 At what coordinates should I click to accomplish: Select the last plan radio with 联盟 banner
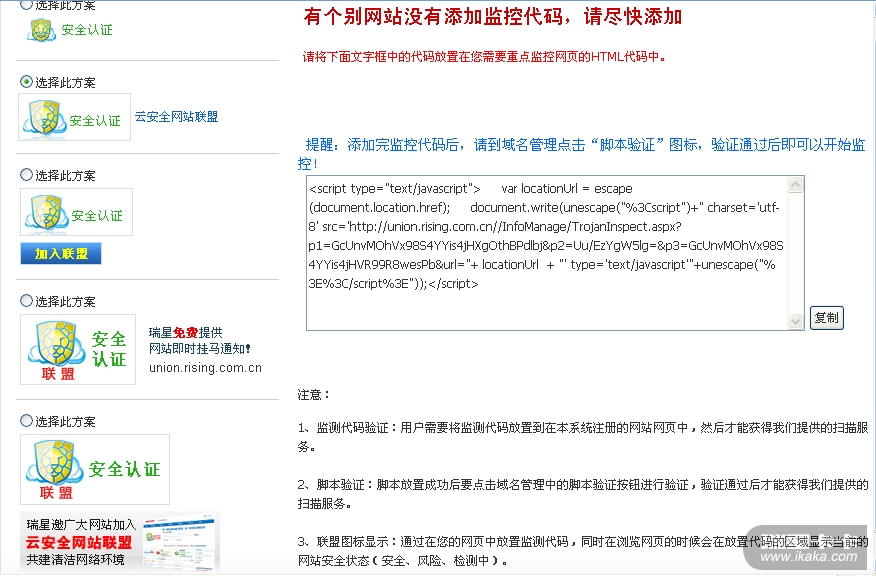(x=26, y=421)
